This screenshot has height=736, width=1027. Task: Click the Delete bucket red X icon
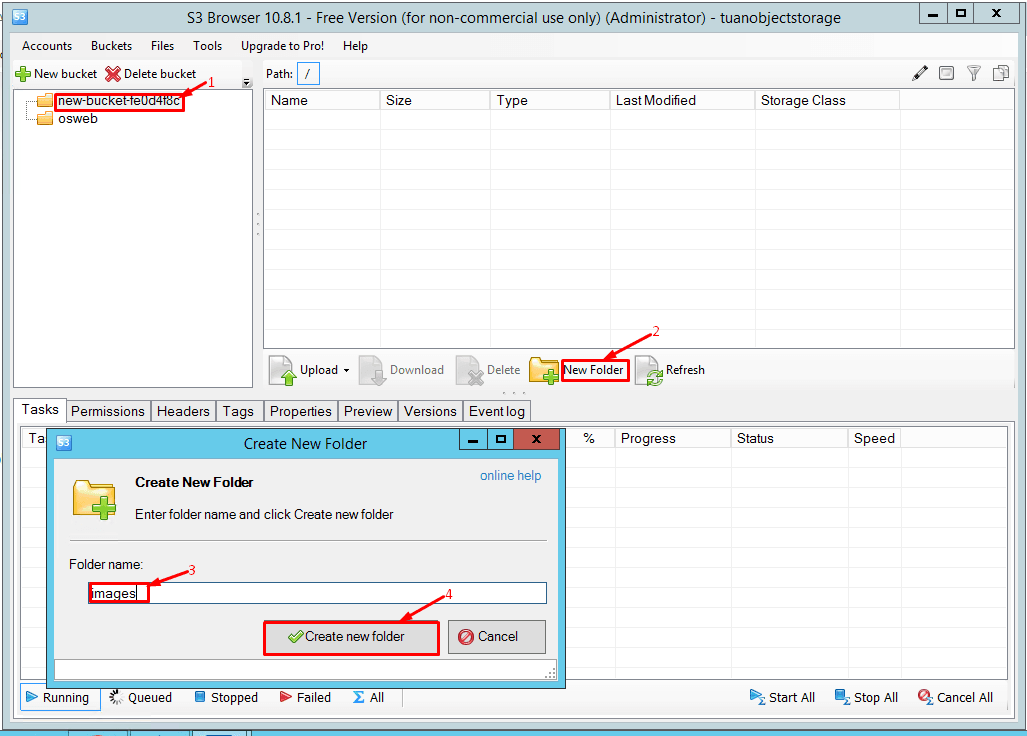click(113, 74)
